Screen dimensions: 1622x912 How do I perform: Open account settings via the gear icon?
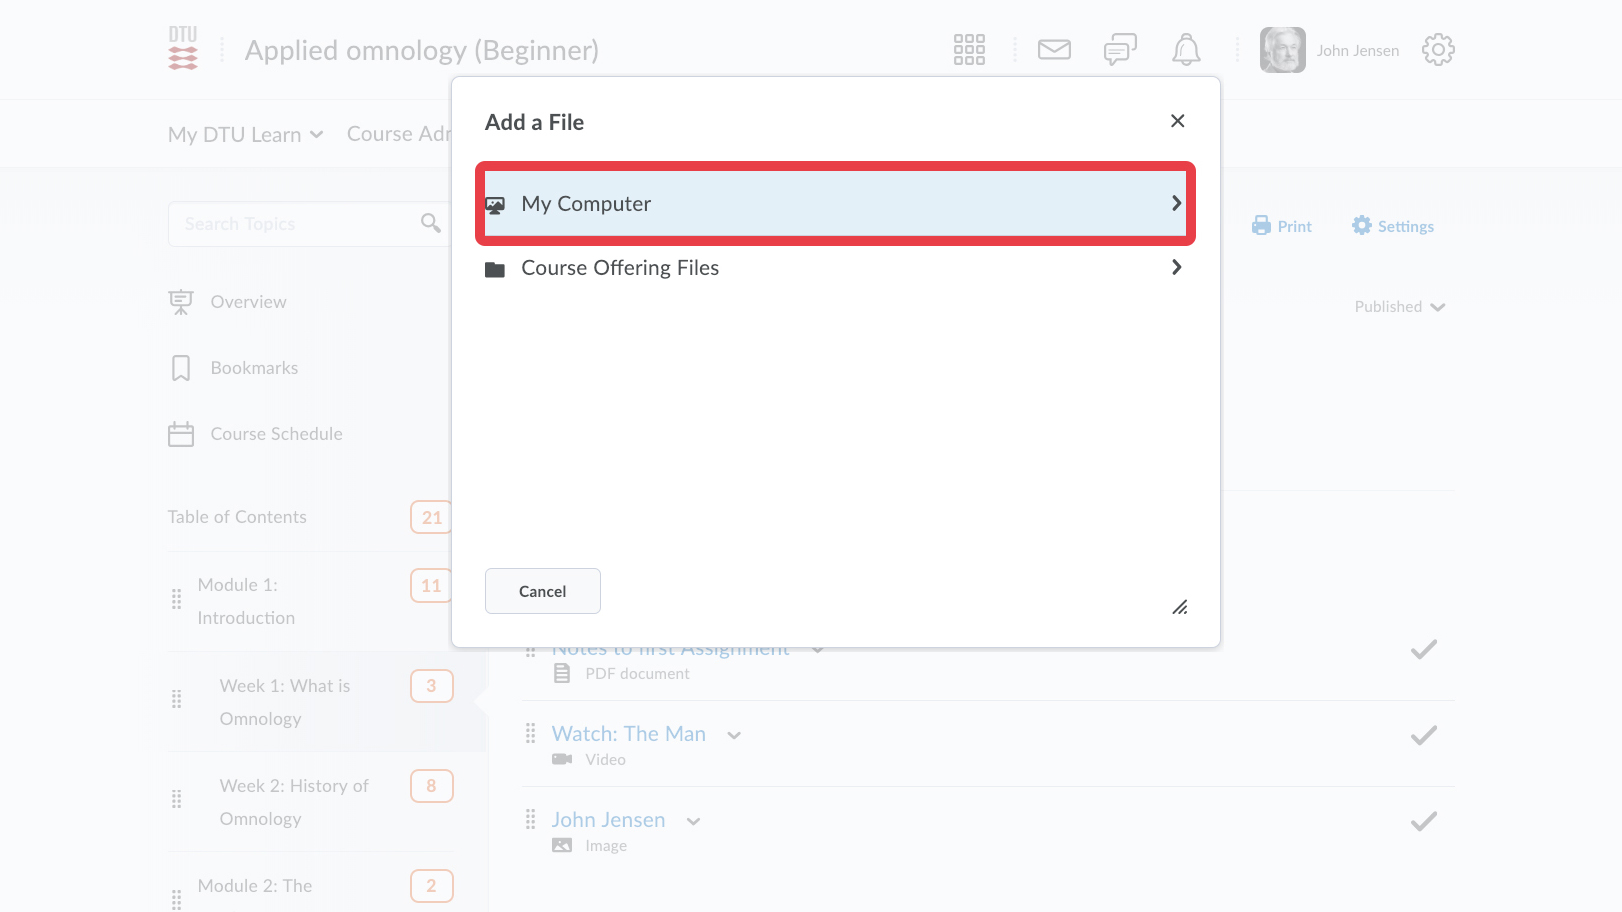click(x=1438, y=49)
